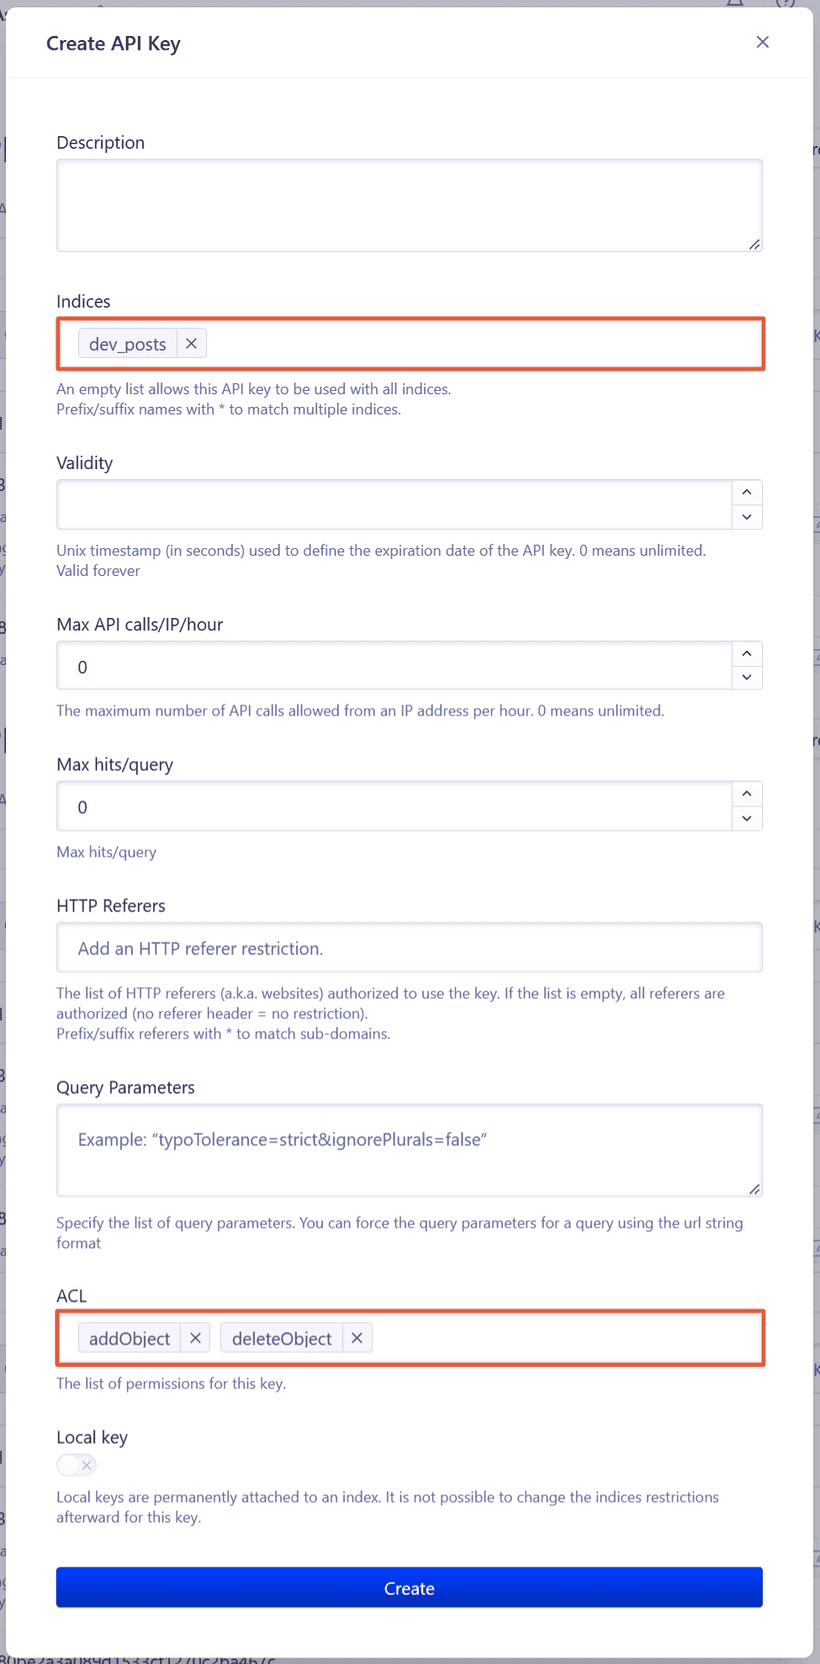The width and height of the screenshot is (820, 1664).
Task: Increase the Max hits/query value
Action: coord(746,792)
